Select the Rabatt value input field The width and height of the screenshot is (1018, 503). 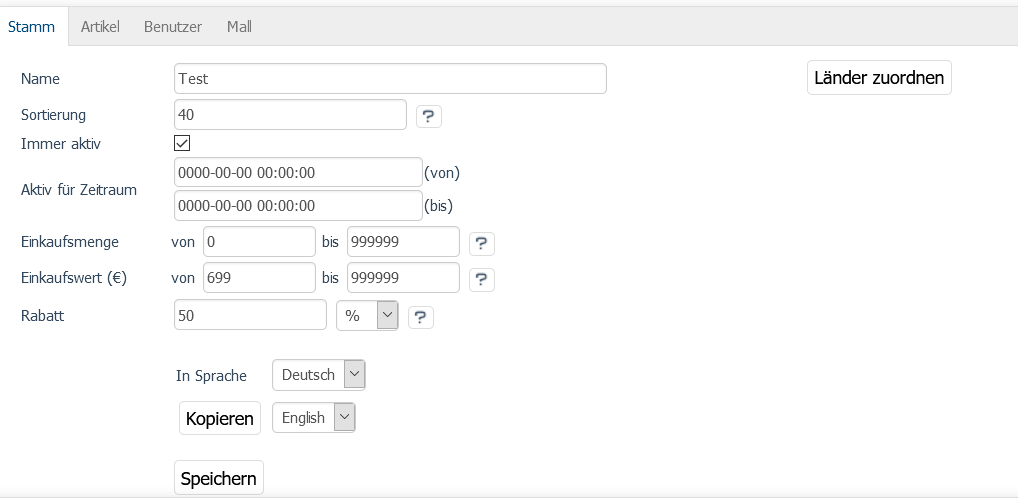click(x=250, y=315)
